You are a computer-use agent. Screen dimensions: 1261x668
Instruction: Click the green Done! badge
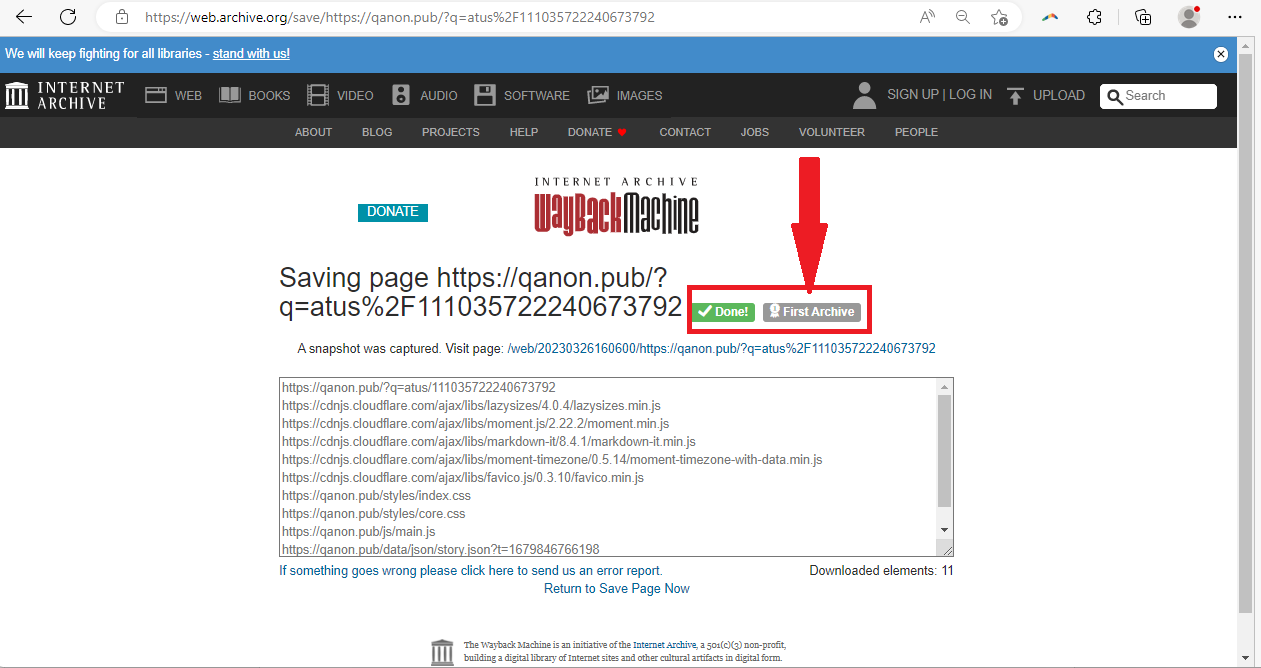pos(725,312)
